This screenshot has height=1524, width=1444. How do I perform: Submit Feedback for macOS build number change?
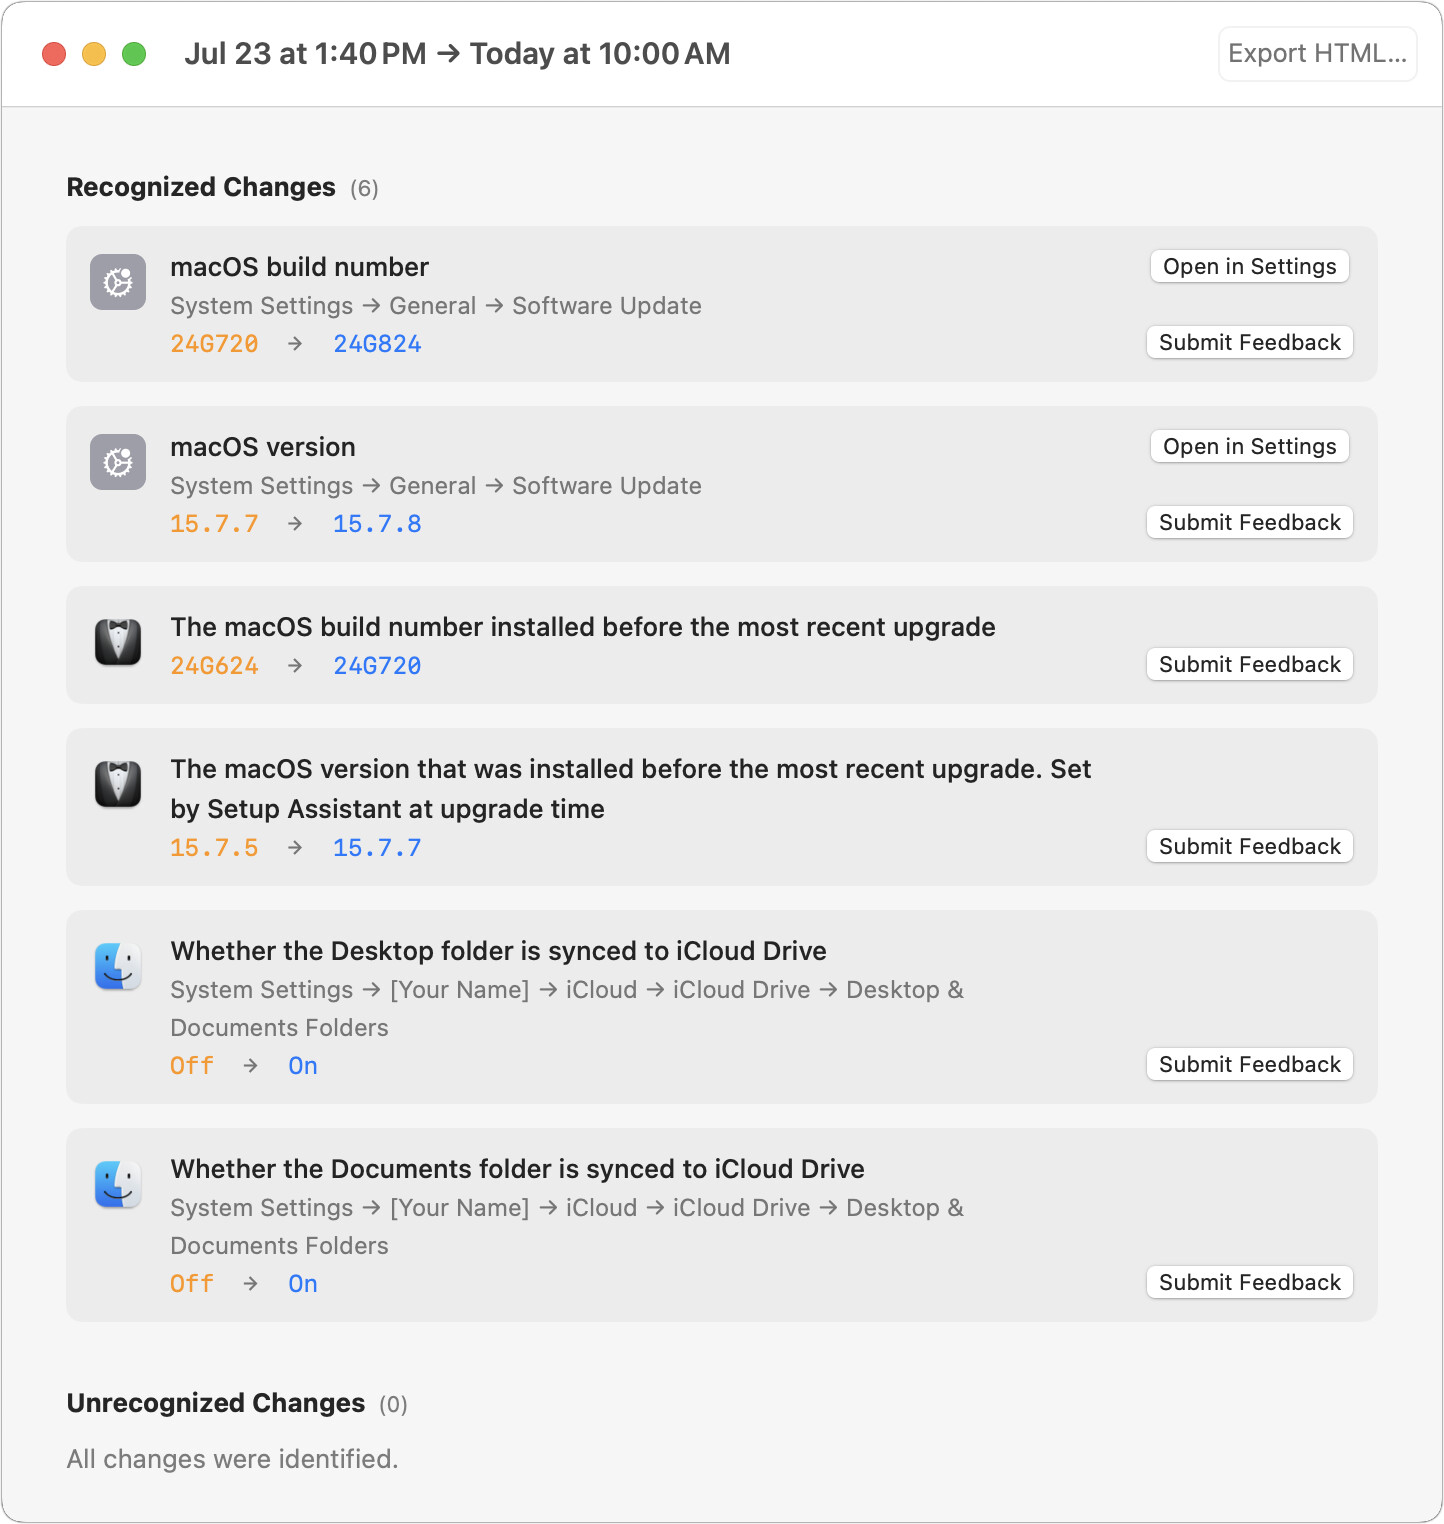pos(1249,342)
